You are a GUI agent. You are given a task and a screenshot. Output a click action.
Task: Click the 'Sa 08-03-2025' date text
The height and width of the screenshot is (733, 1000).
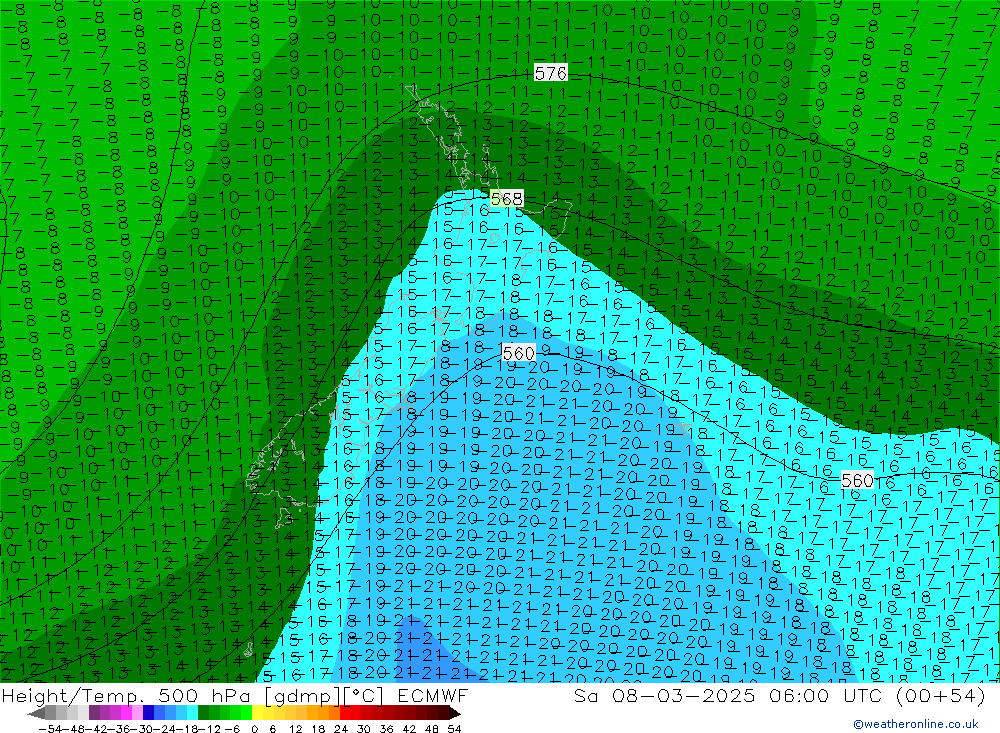pos(664,695)
